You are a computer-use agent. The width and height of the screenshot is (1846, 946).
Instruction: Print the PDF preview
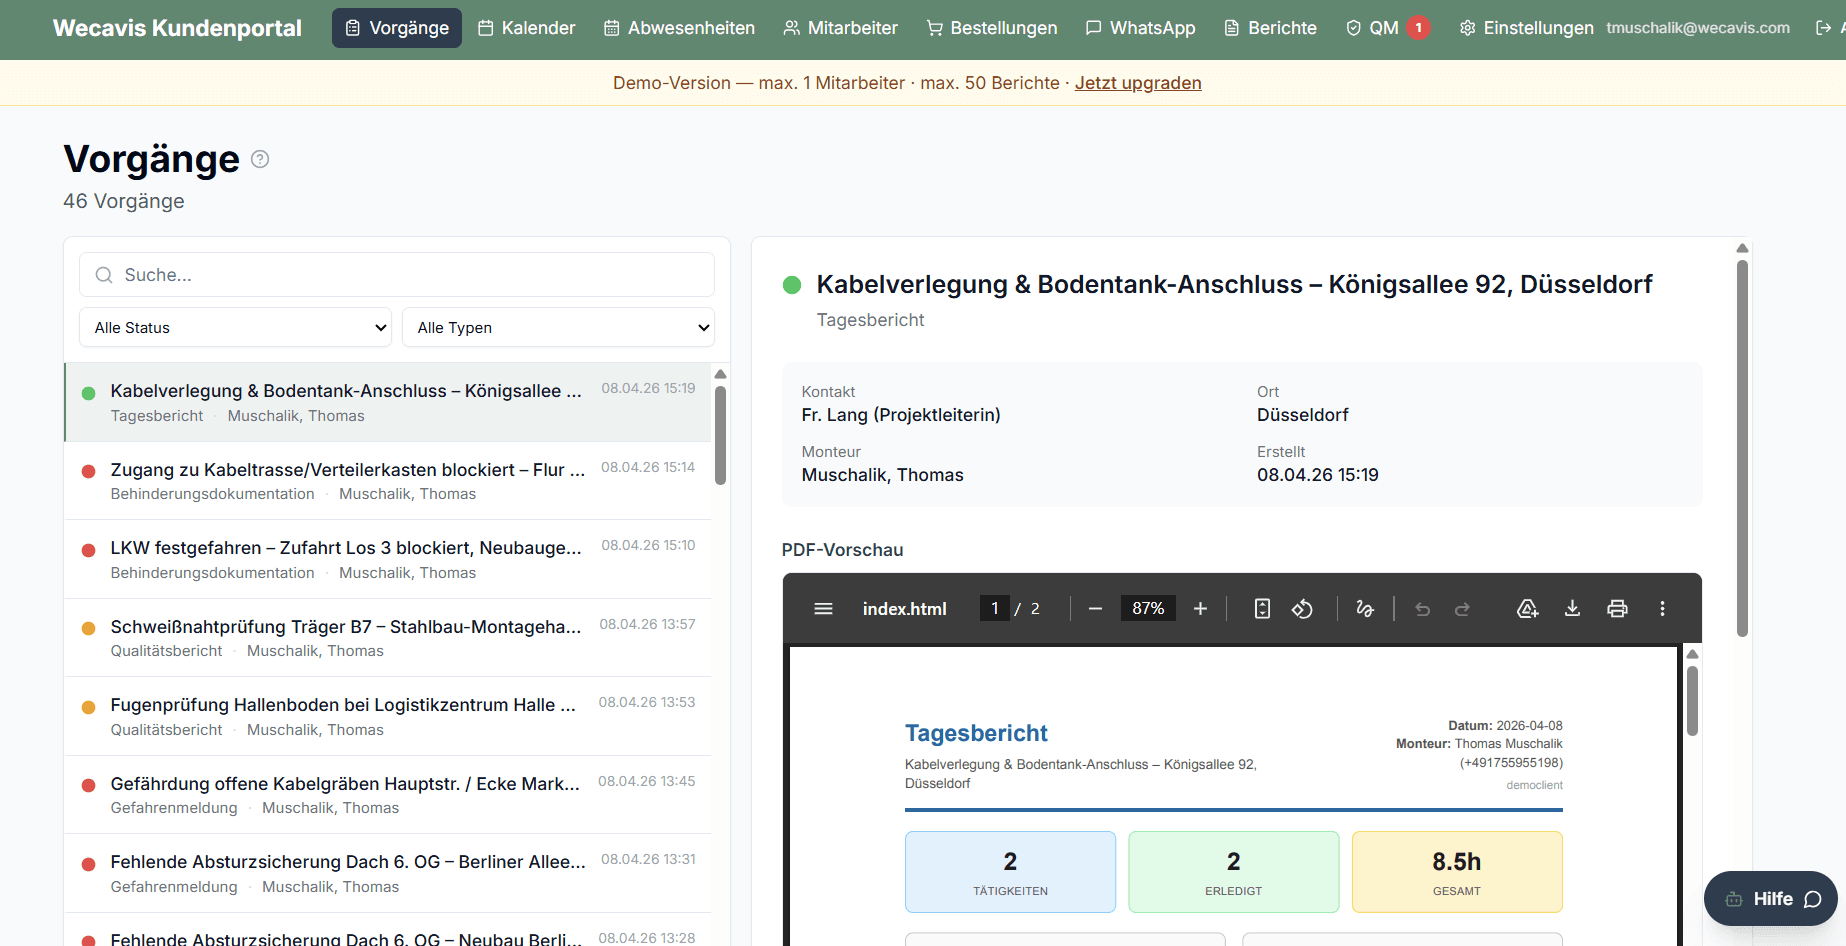[1617, 609]
